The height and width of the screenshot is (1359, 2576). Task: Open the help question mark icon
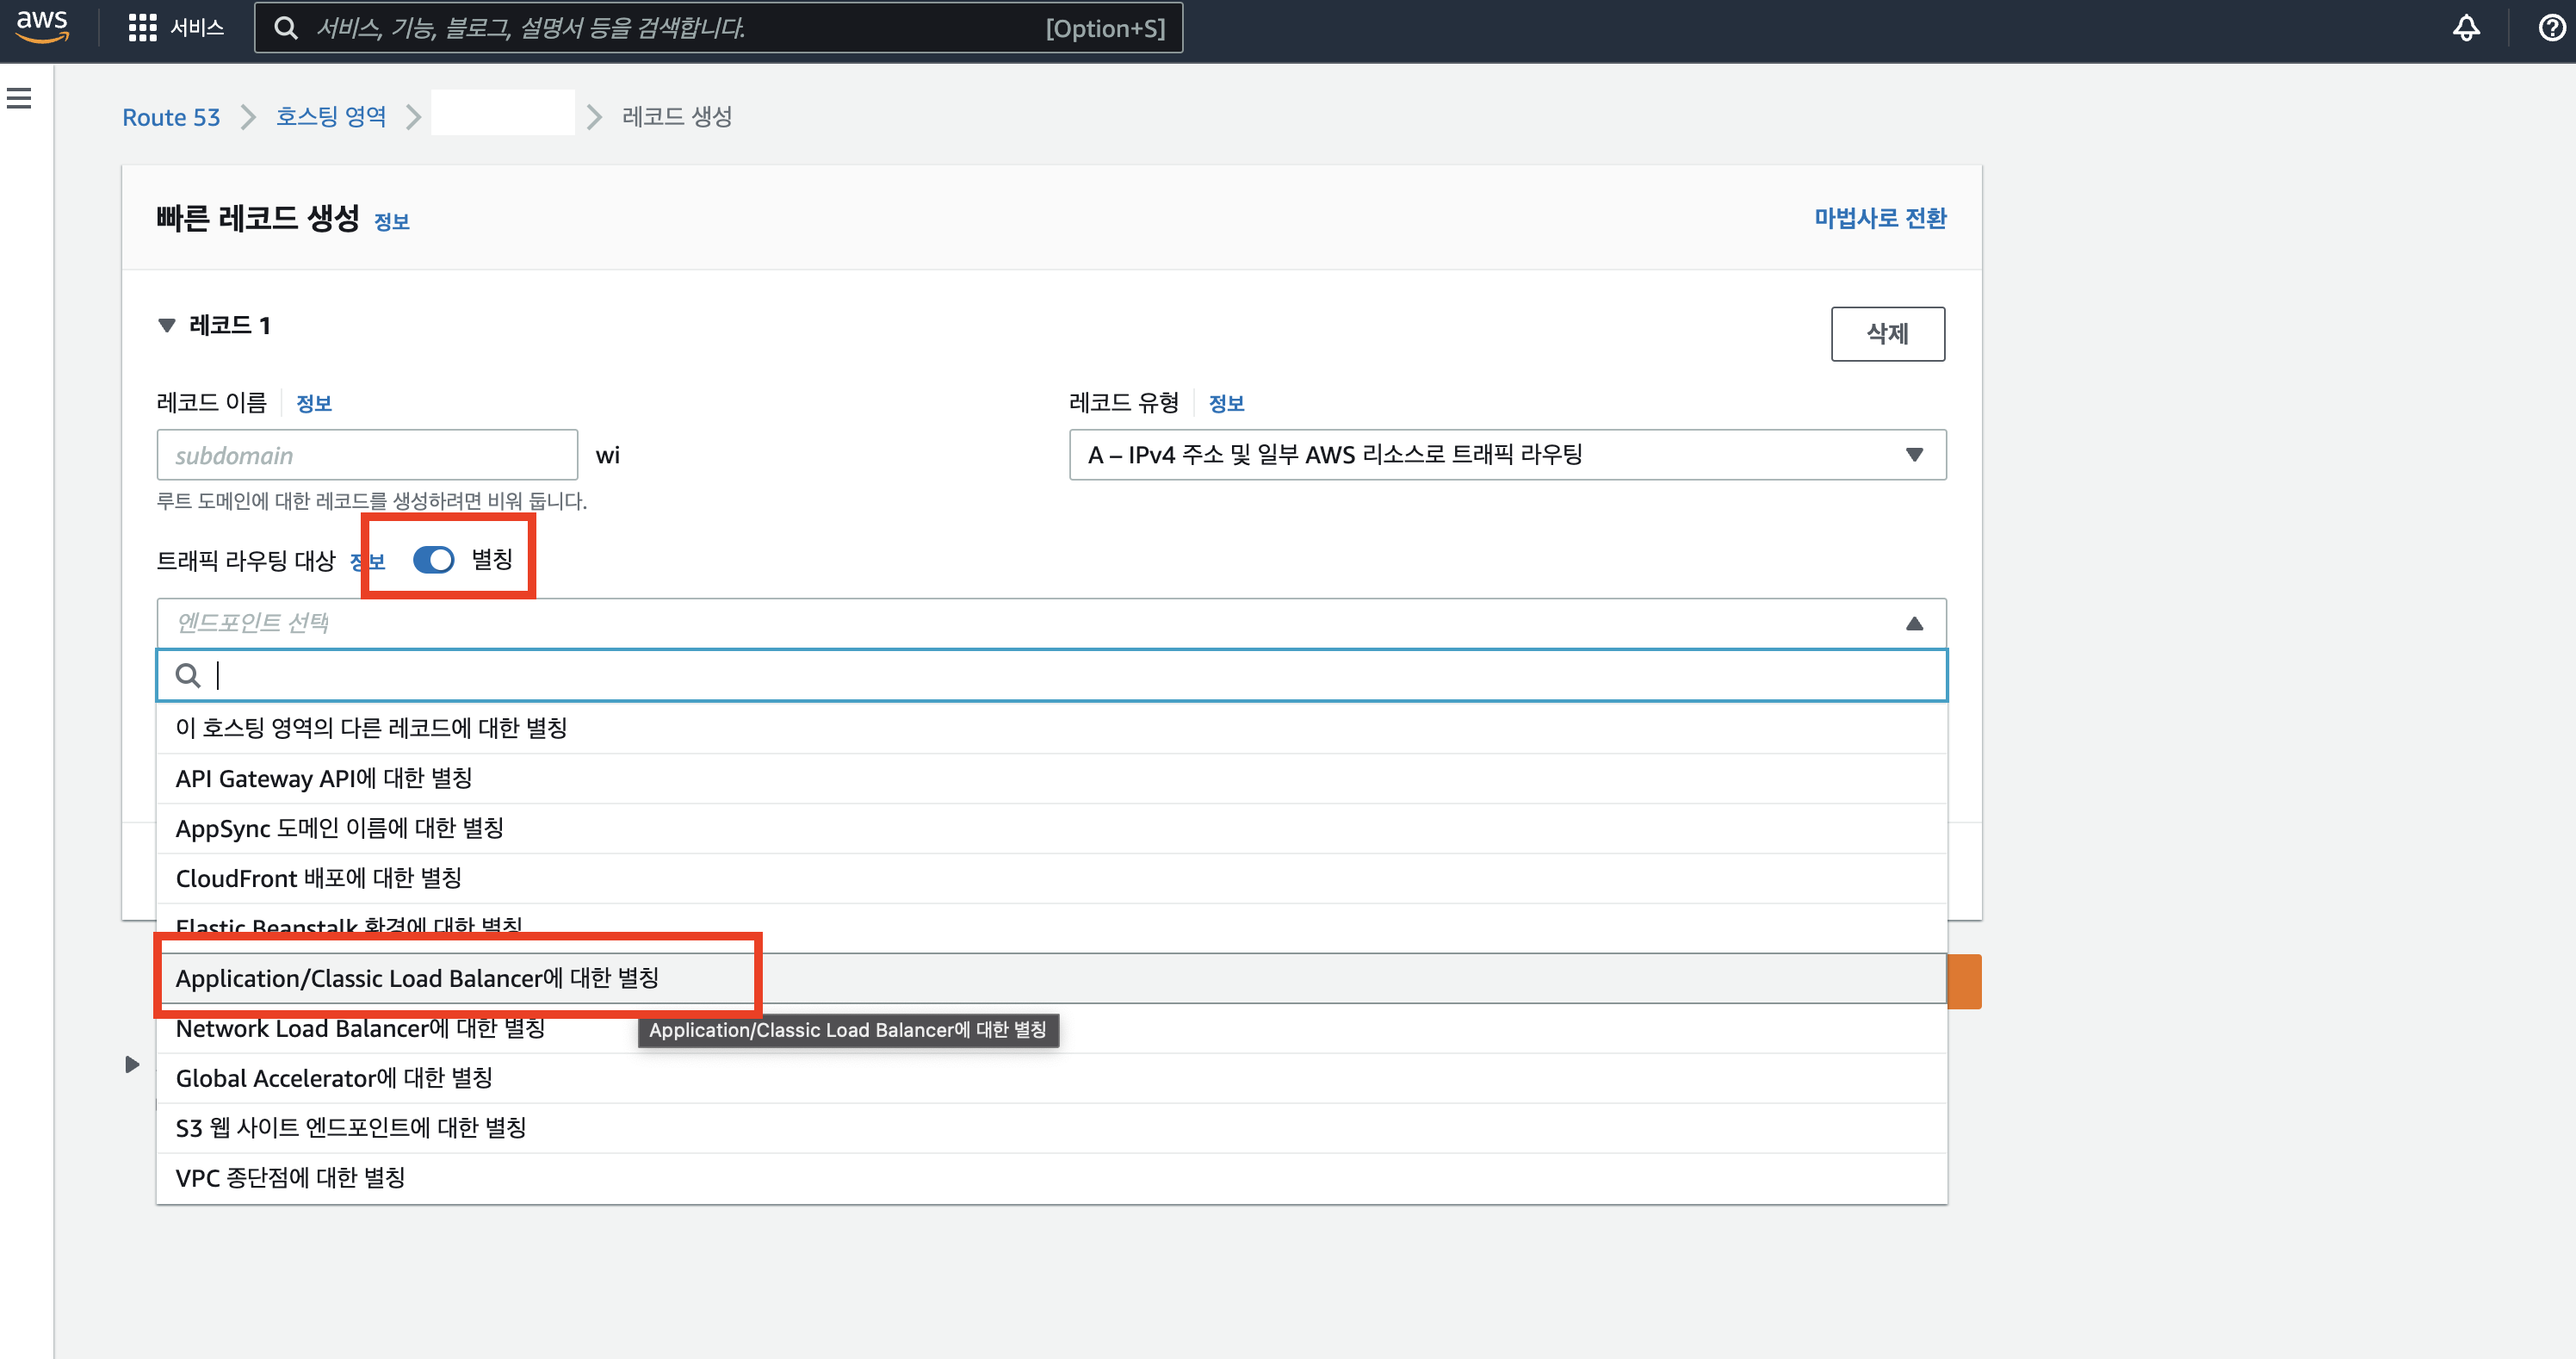tap(2550, 28)
